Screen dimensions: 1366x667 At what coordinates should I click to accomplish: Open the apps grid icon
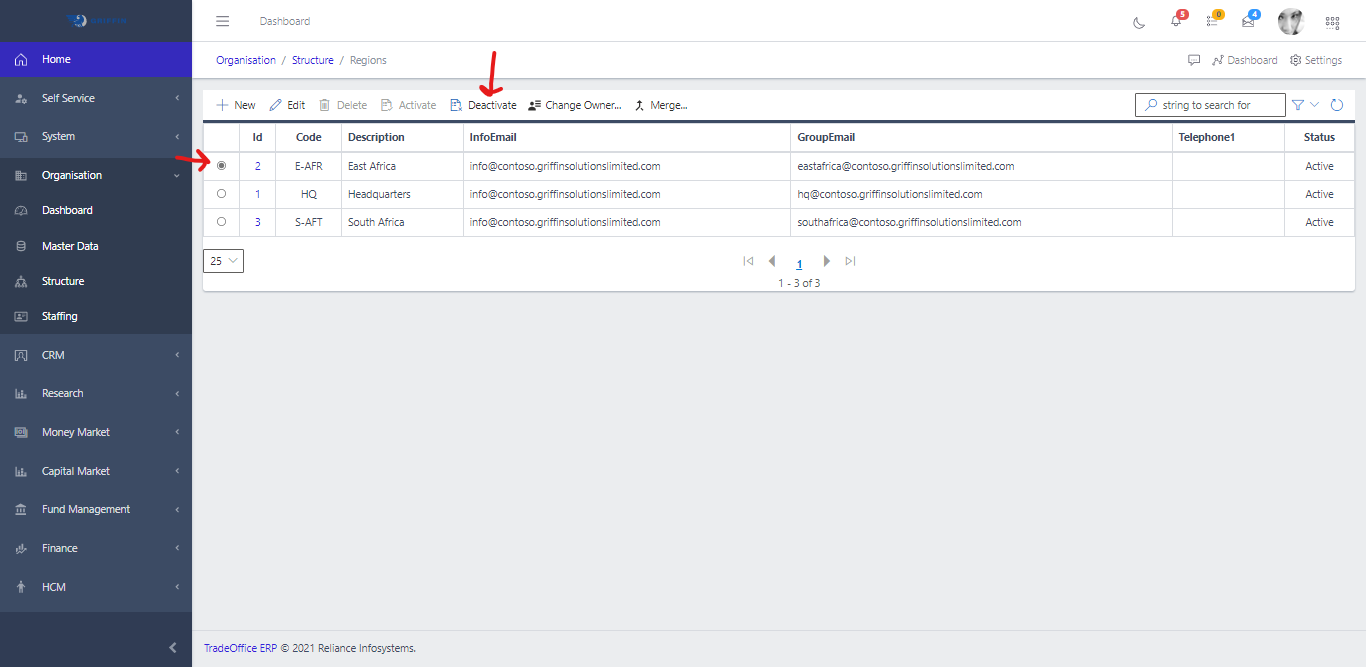click(x=1332, y=22)
